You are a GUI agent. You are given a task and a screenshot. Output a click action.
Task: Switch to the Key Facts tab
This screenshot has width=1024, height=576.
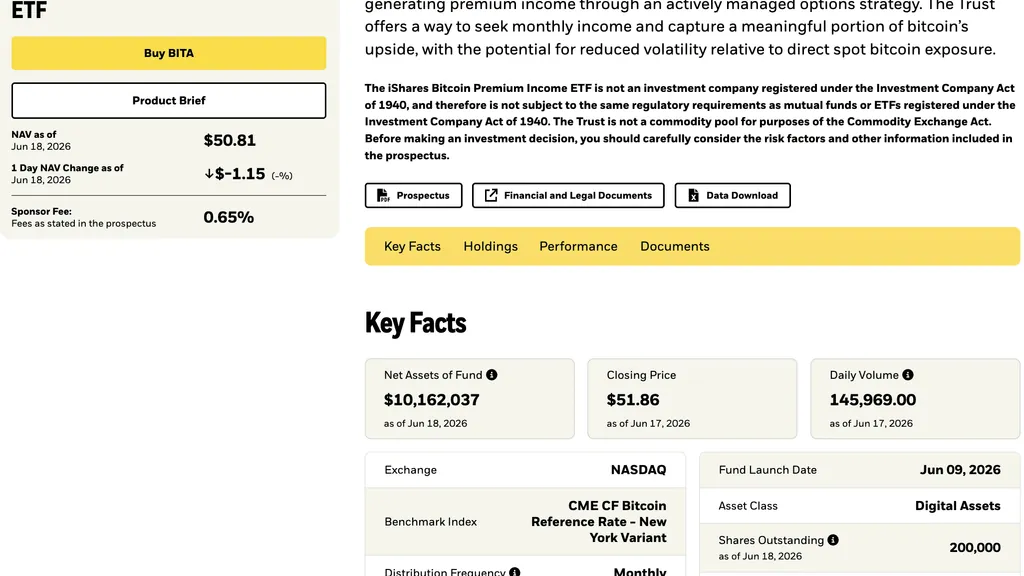point(412,246)
